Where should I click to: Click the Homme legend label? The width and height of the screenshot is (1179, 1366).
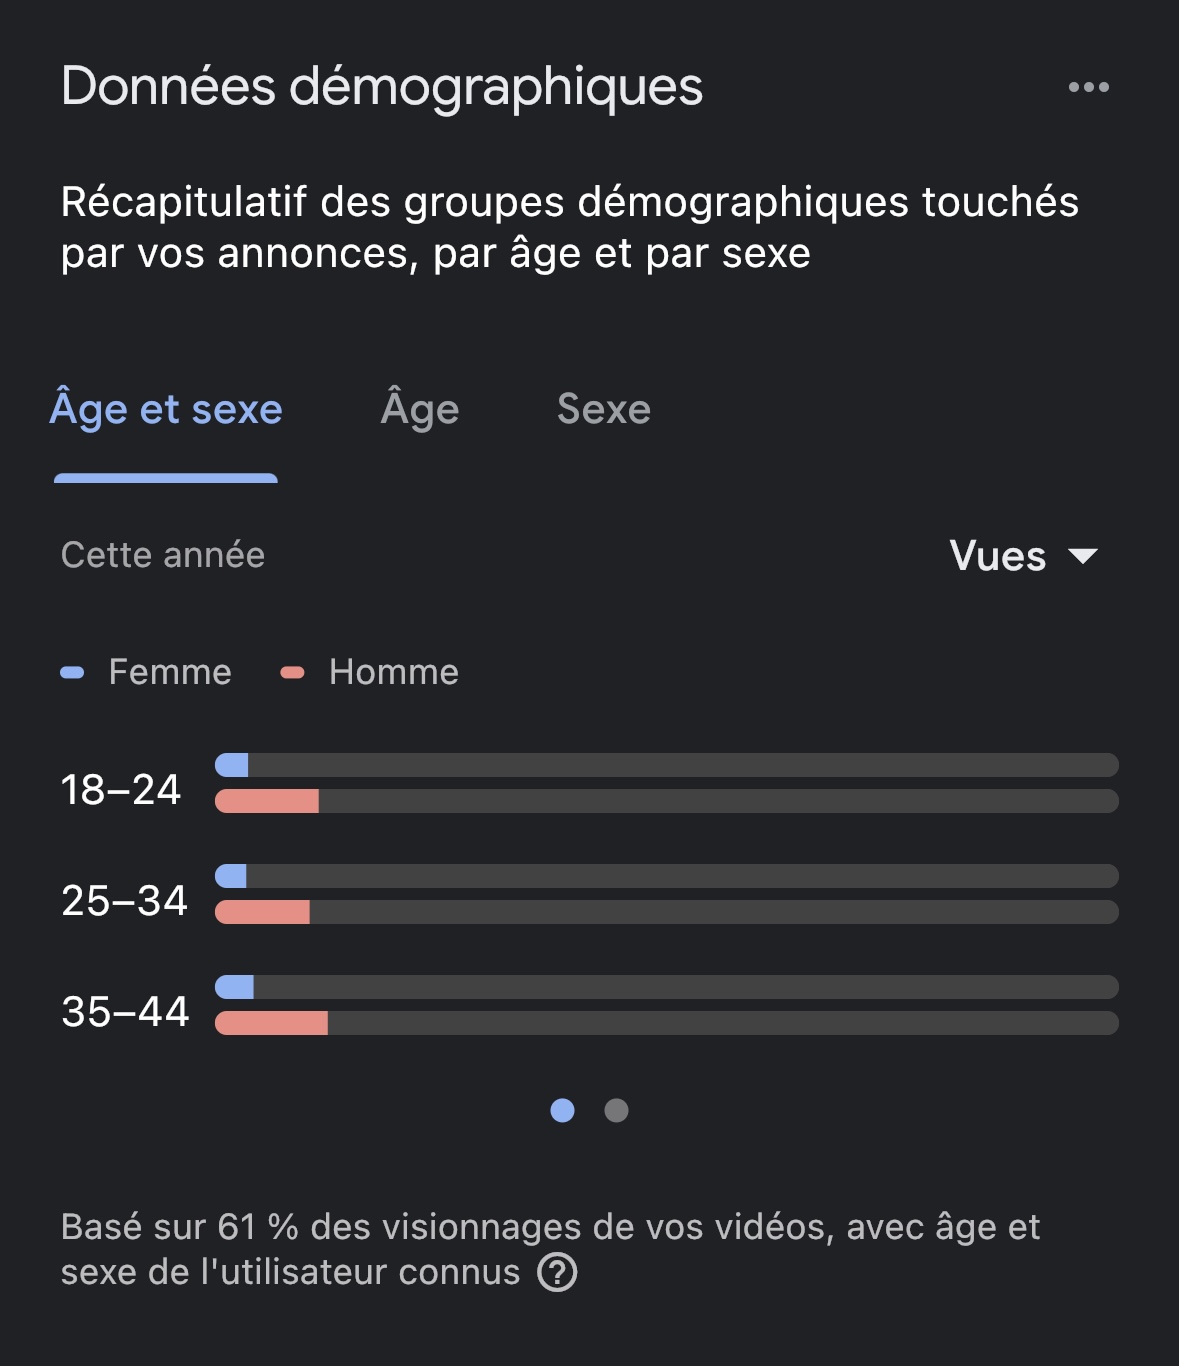394,672
